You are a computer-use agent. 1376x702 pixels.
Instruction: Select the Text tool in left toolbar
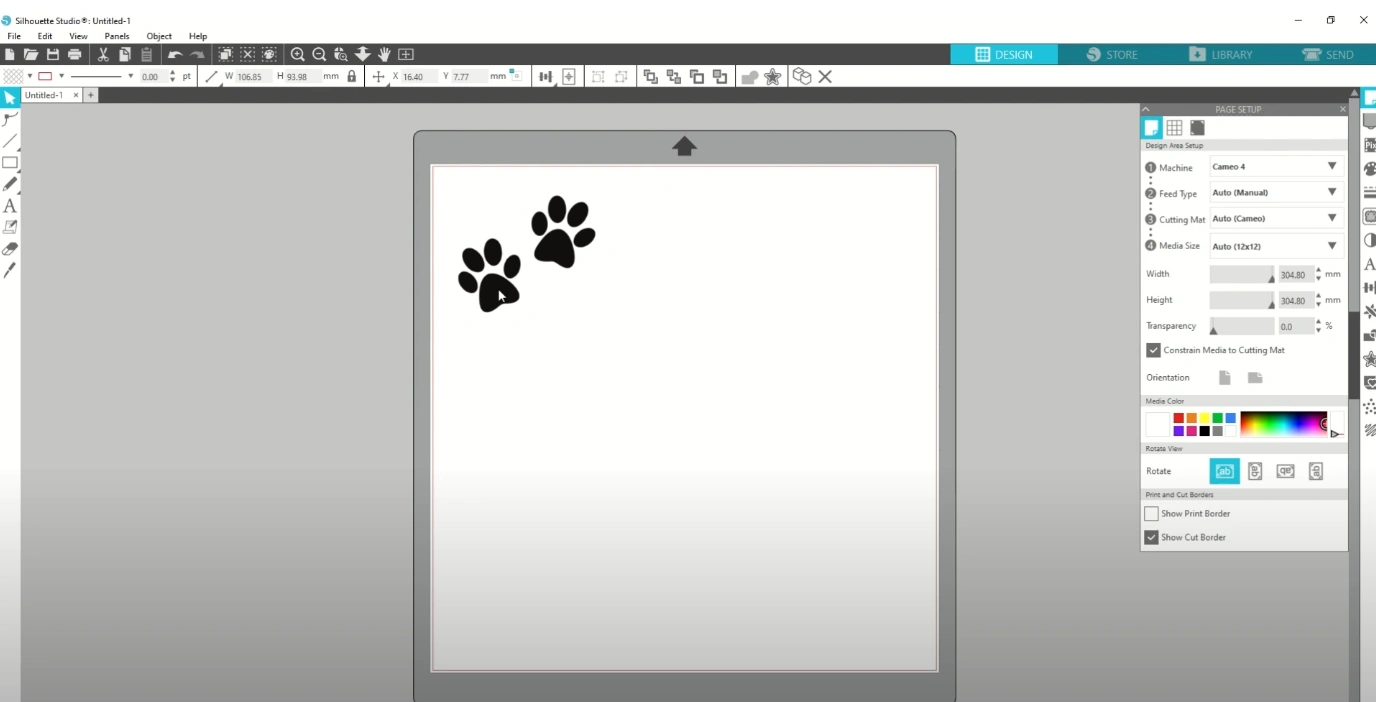tap(10, 206)
